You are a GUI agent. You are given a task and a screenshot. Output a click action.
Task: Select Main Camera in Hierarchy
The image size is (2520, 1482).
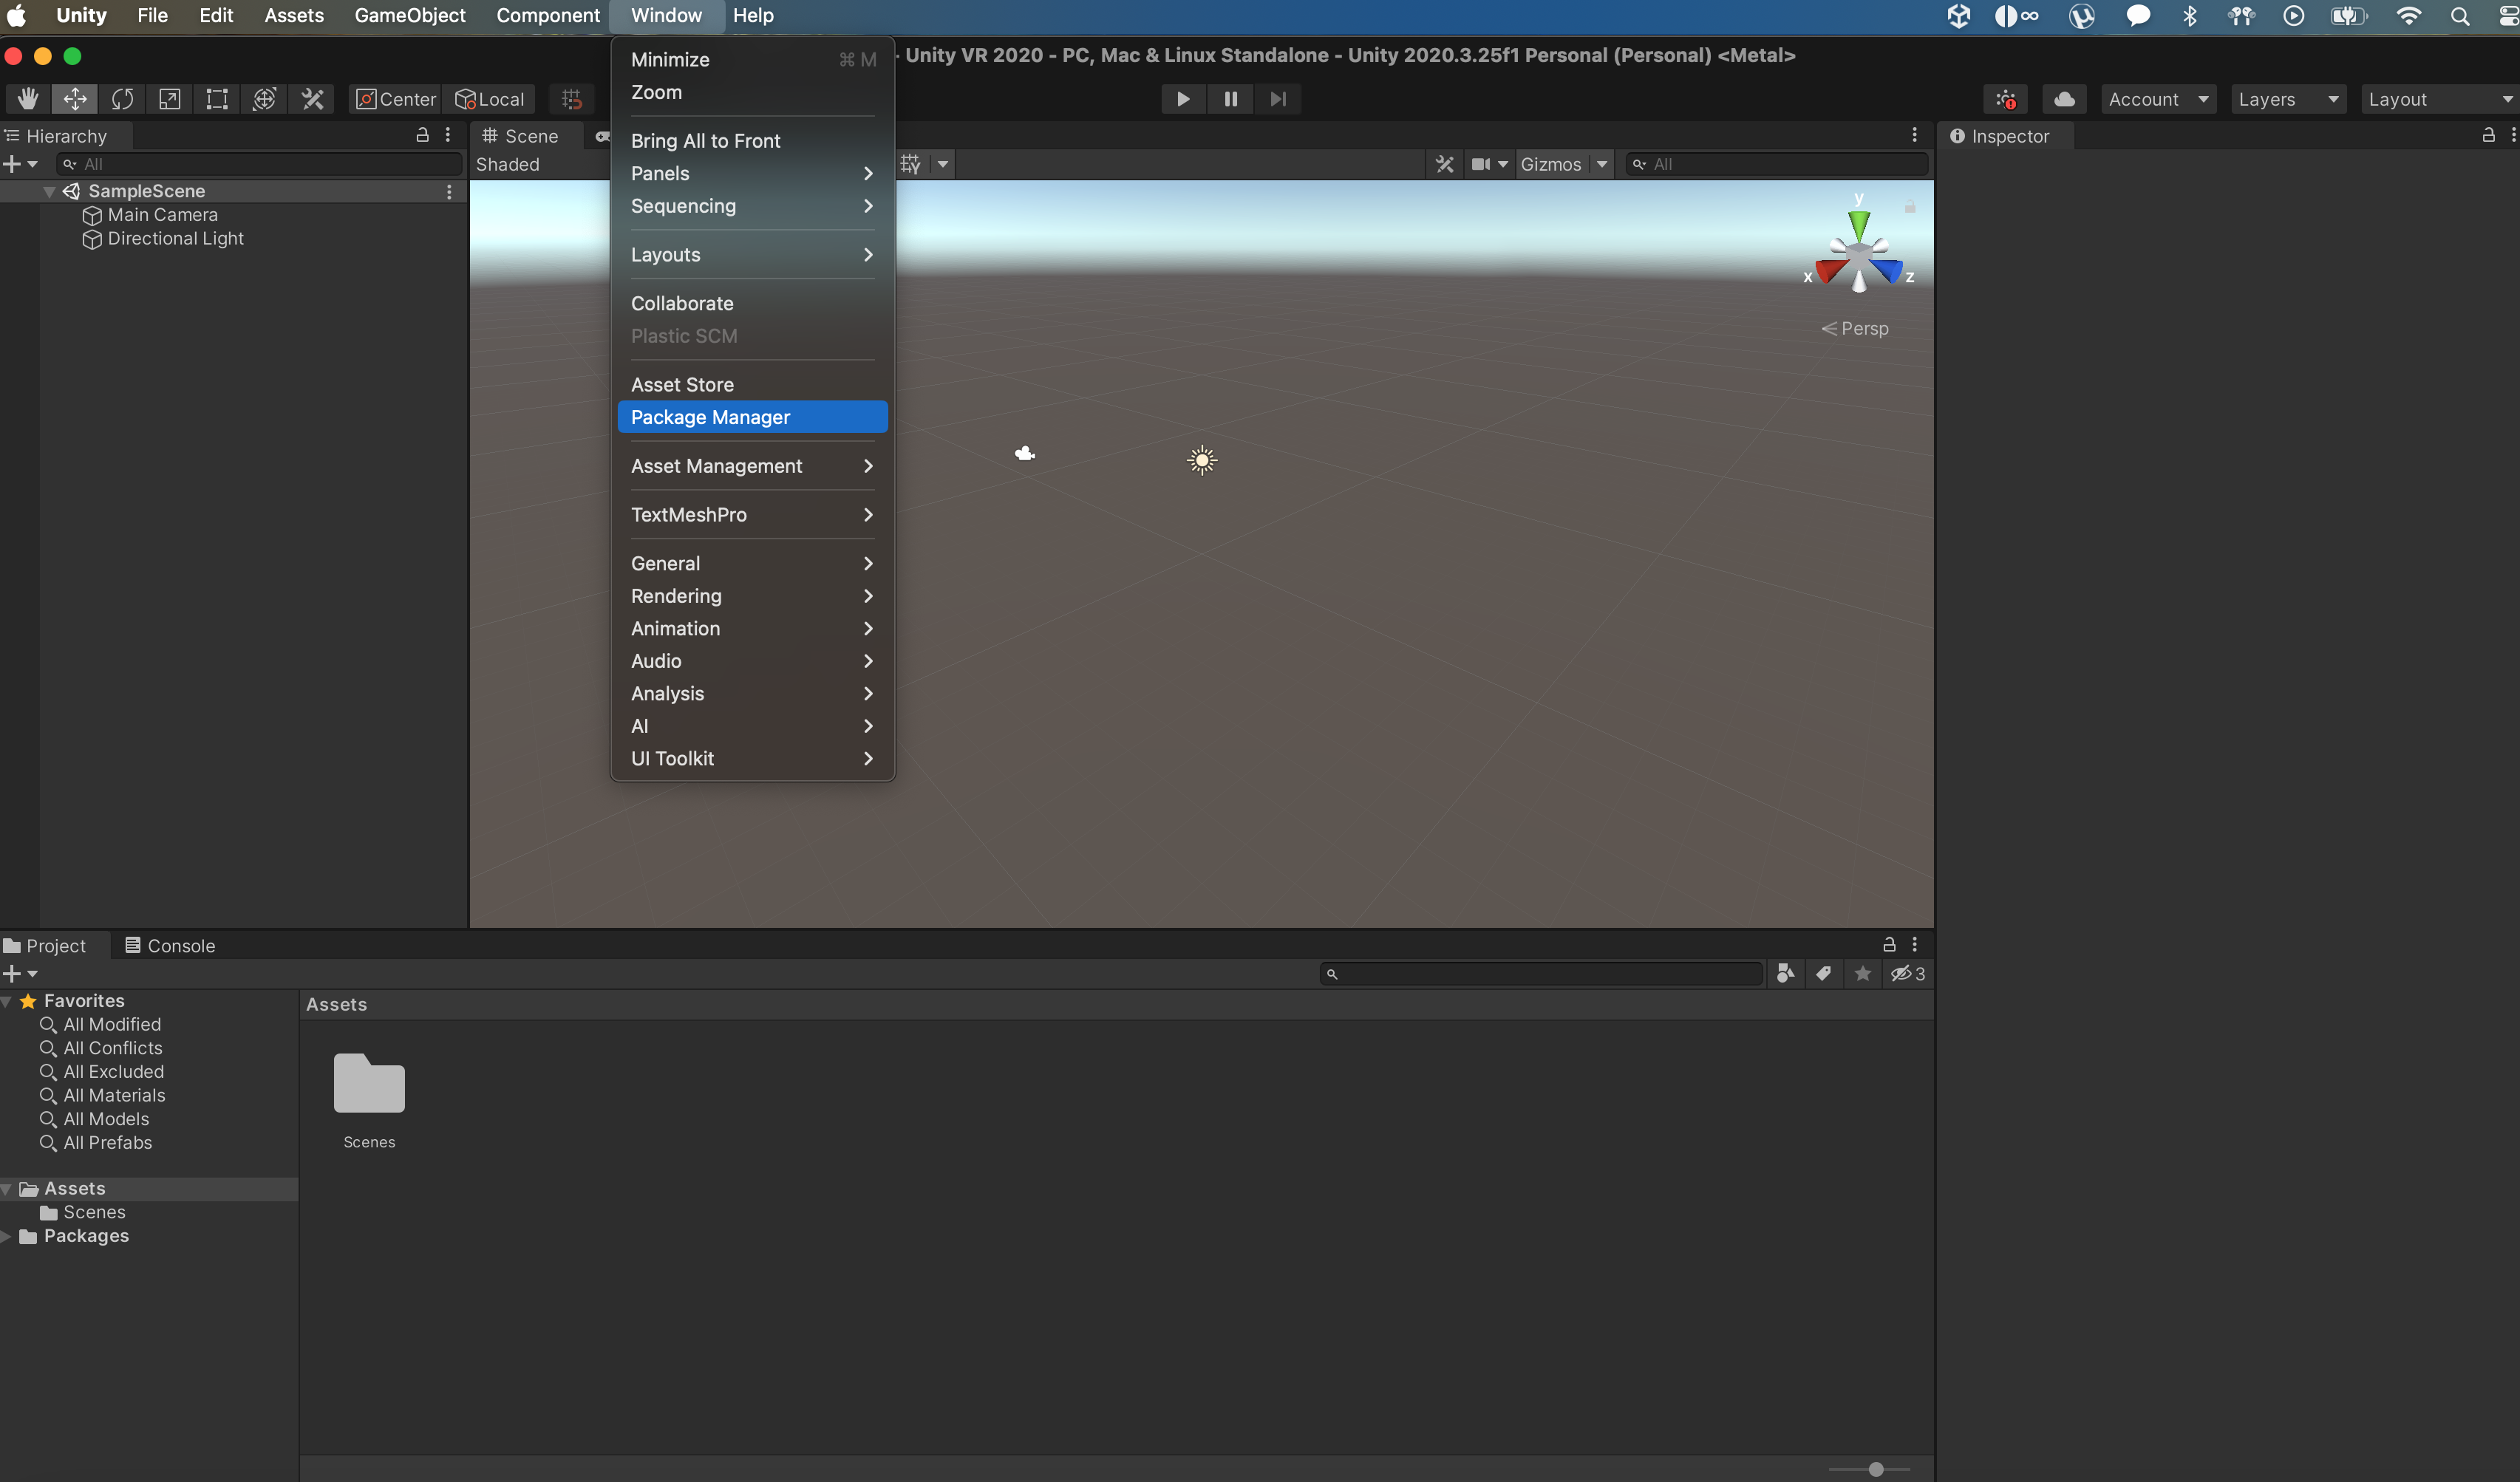[x=162, y=215]
